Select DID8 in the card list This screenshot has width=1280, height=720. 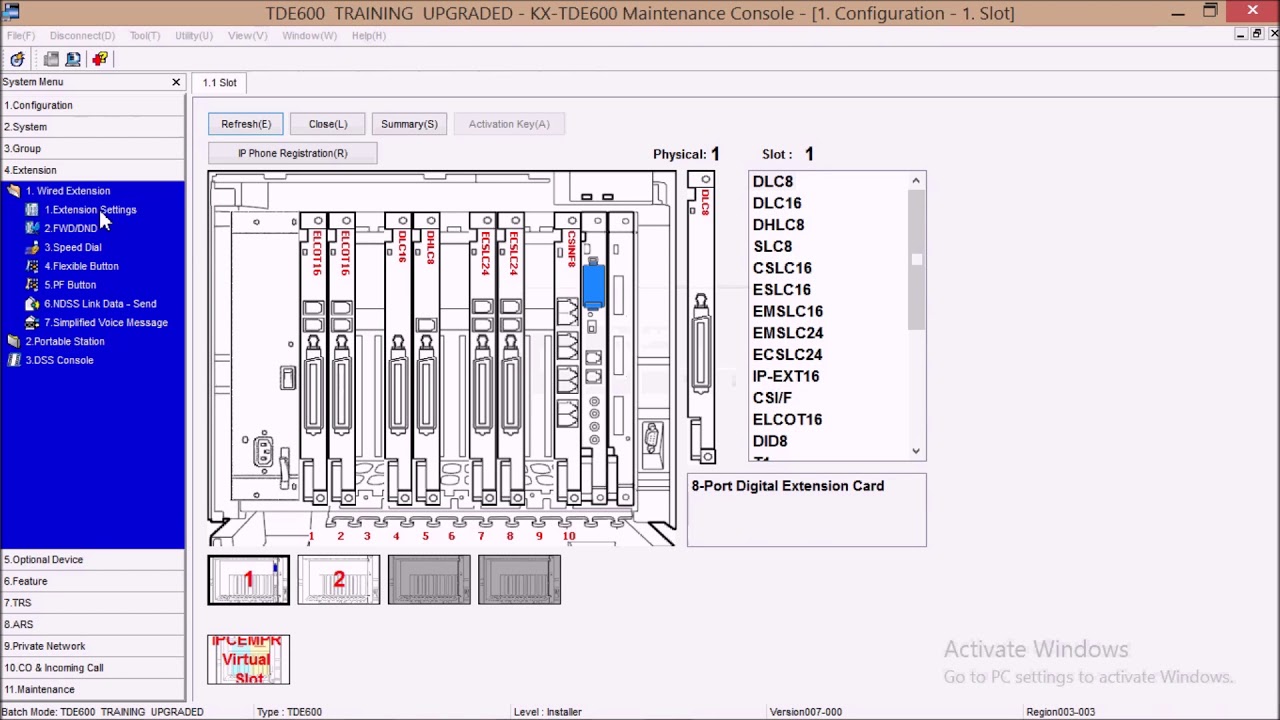(770, 441)
